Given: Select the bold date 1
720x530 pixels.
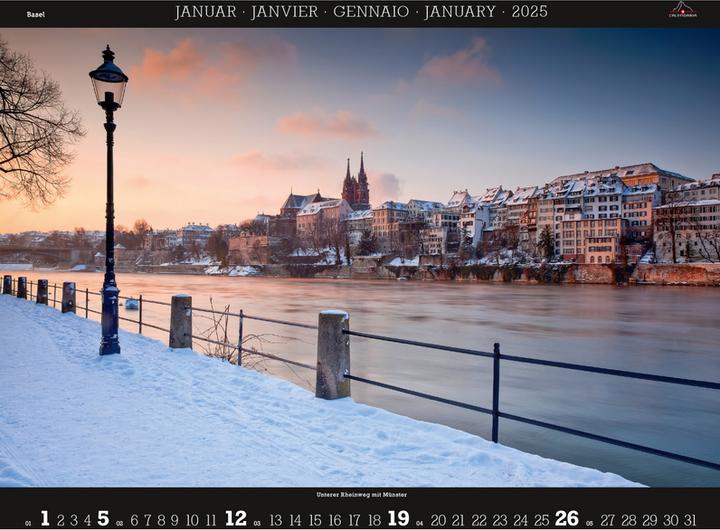Looking at the screenshot, I should [x=45, y=519].
